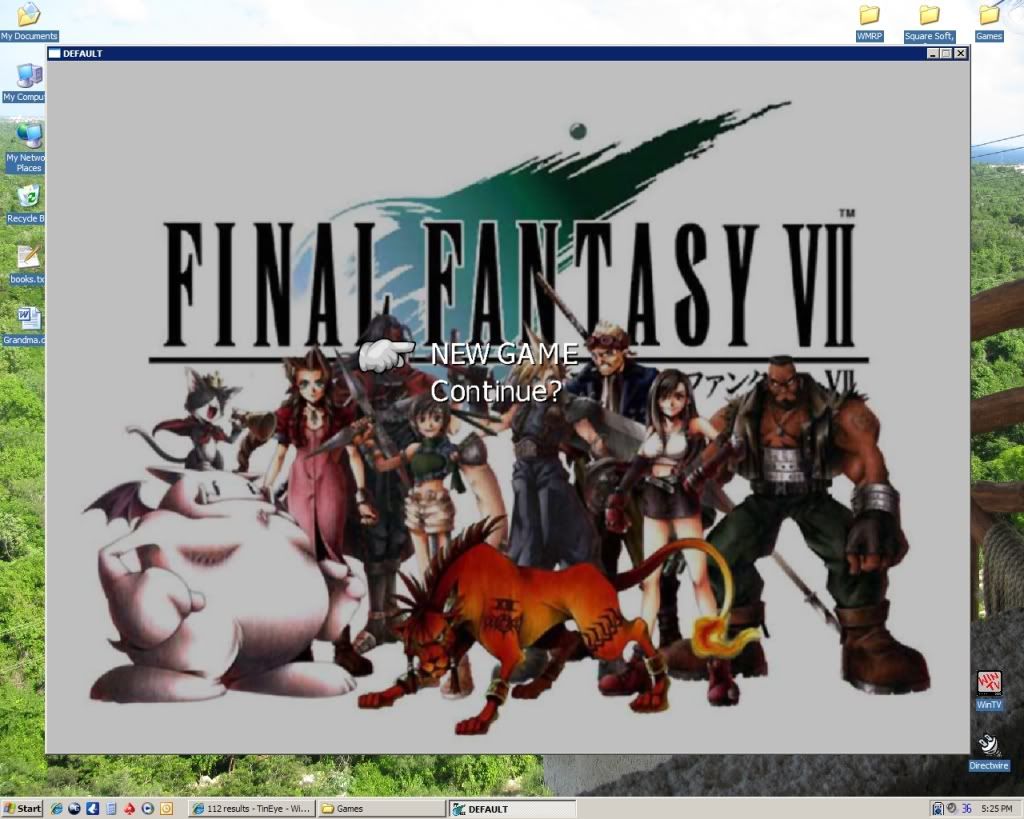Click the red spade quick launch icon
Viewport: 1024px width, 819px height.
[x=129, y=809]
